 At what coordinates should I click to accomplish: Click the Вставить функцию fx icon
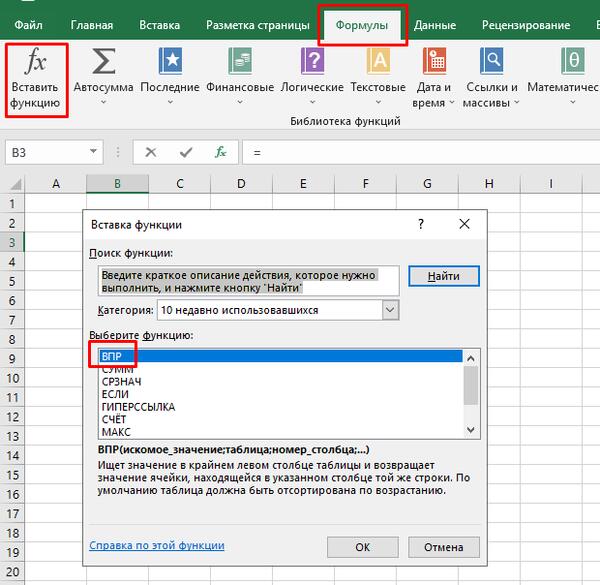point(36,62)
